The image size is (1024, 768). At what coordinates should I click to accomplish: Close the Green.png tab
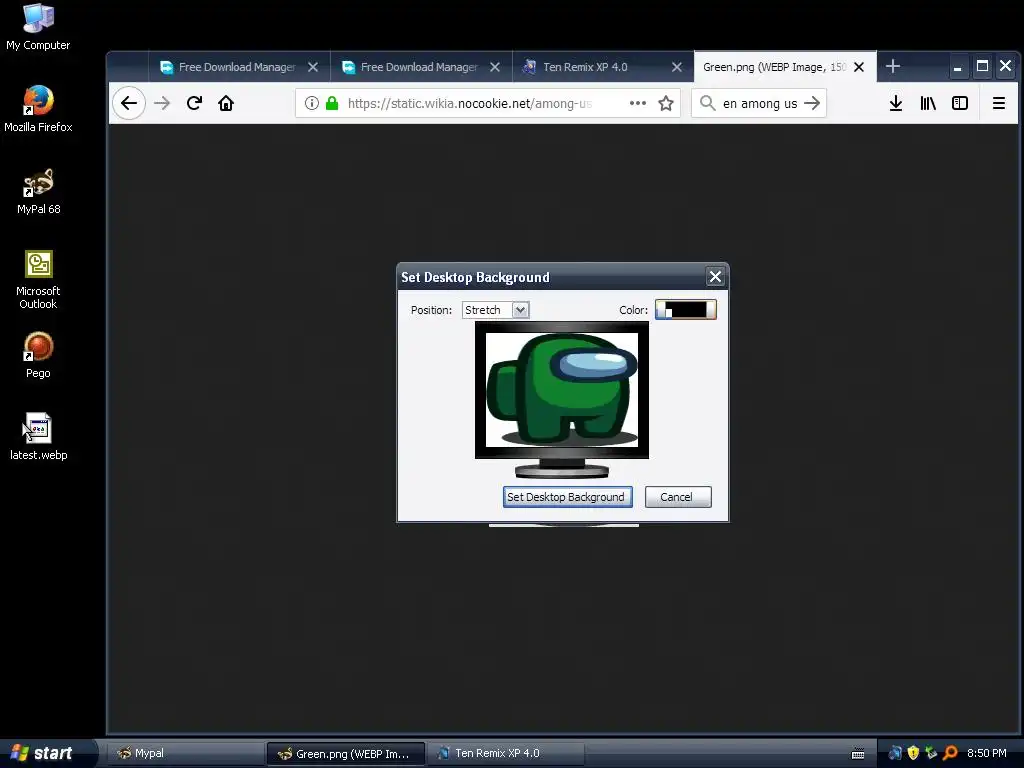pyautogui.click(x=859, y=67)
